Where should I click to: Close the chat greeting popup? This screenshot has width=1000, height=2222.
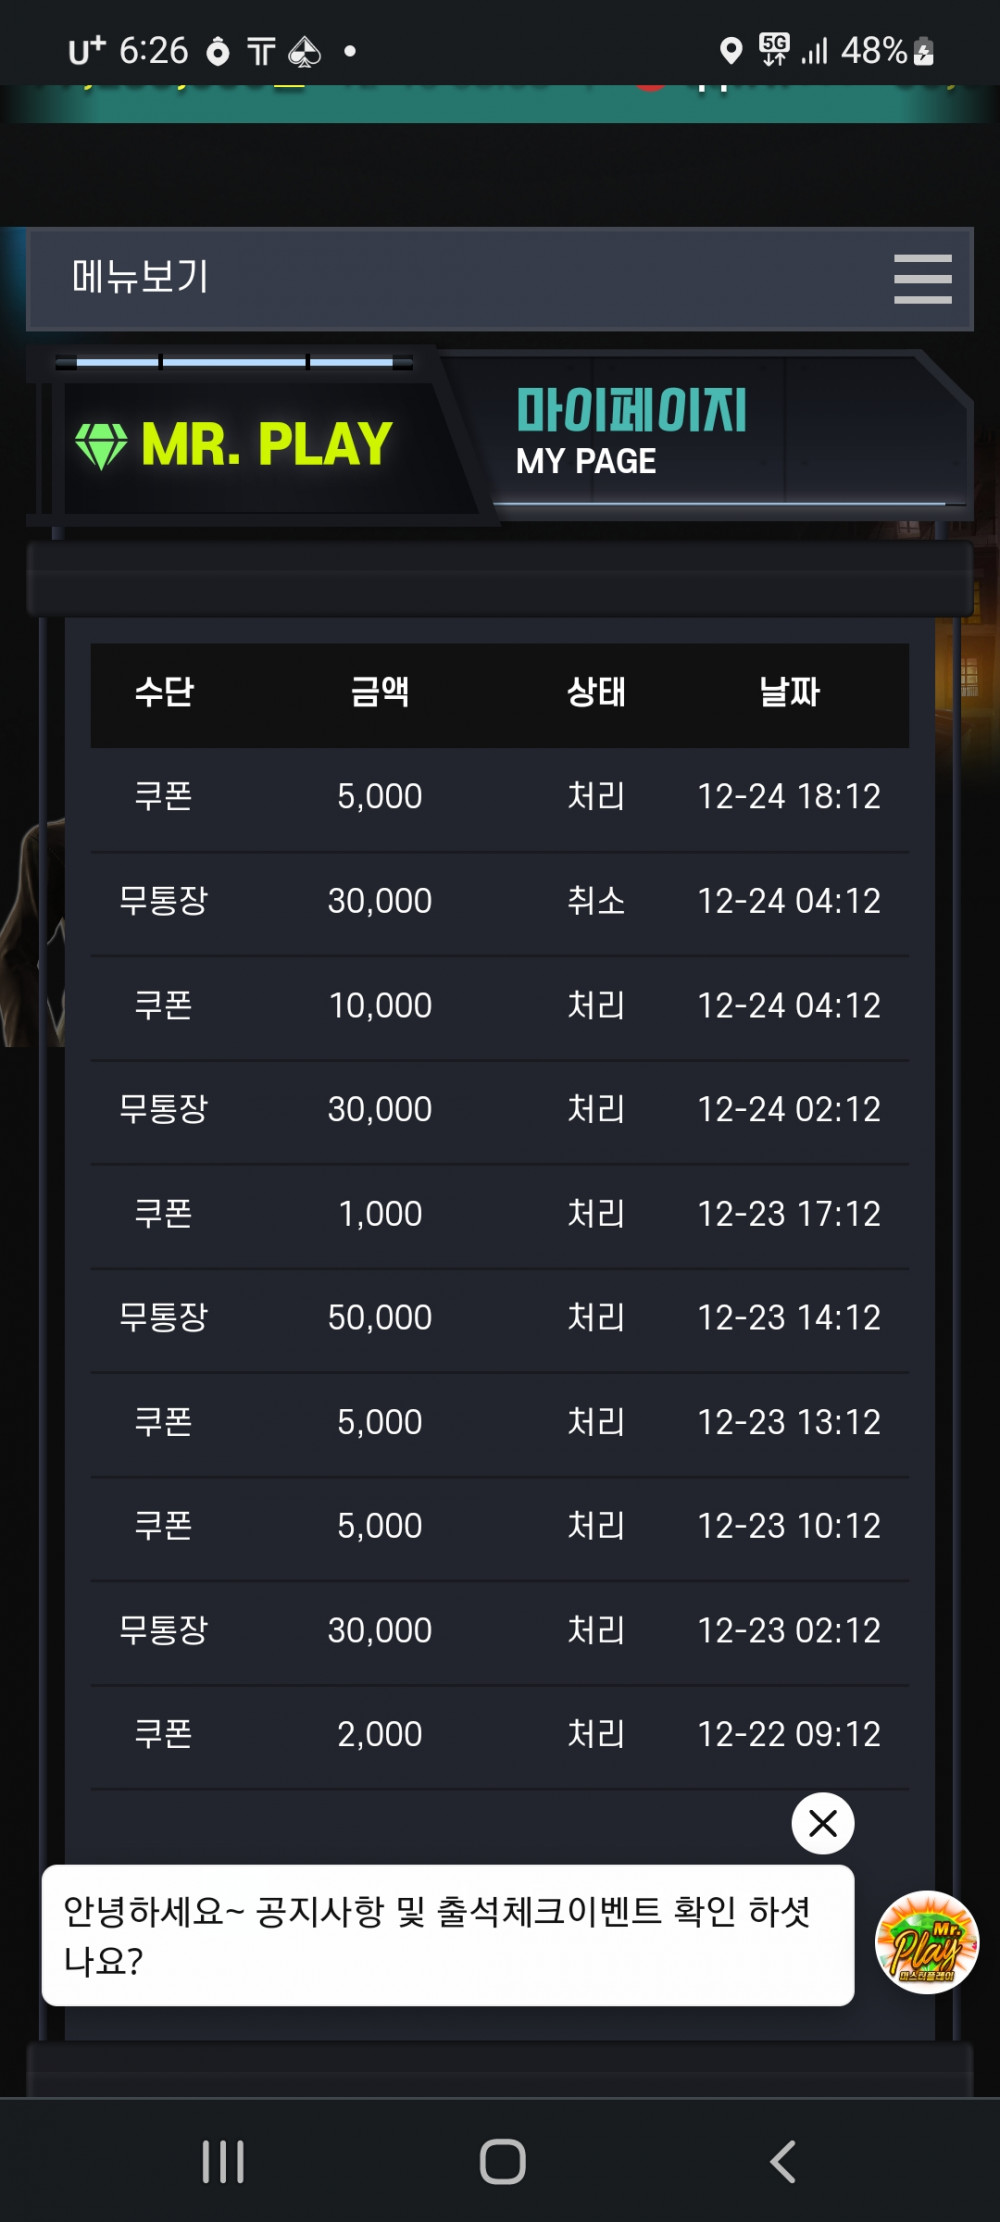click(822, 1823)
